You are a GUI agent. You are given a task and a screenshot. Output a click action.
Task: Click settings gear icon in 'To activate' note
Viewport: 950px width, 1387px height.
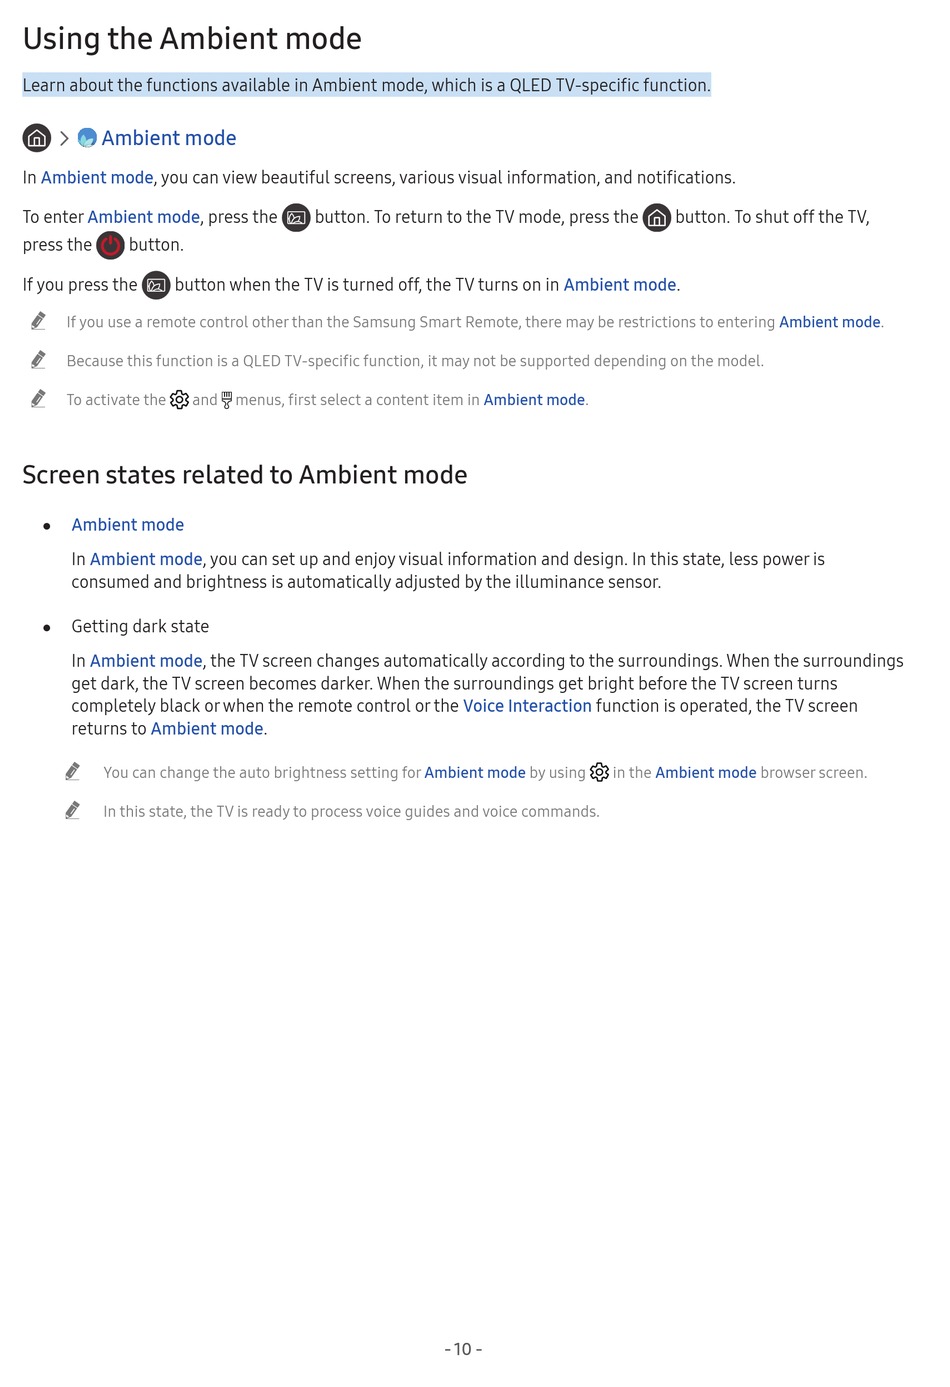point(179,400)
